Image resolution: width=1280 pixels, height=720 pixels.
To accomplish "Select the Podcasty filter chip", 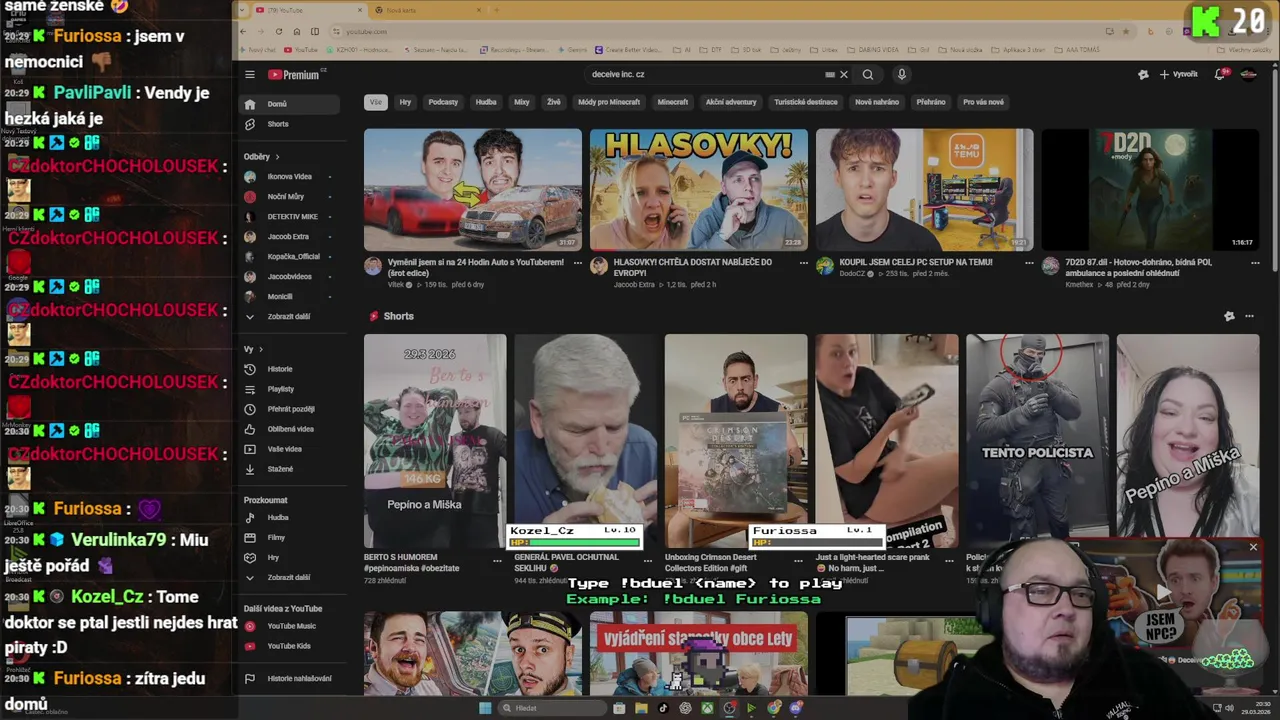I will (443, 102).
